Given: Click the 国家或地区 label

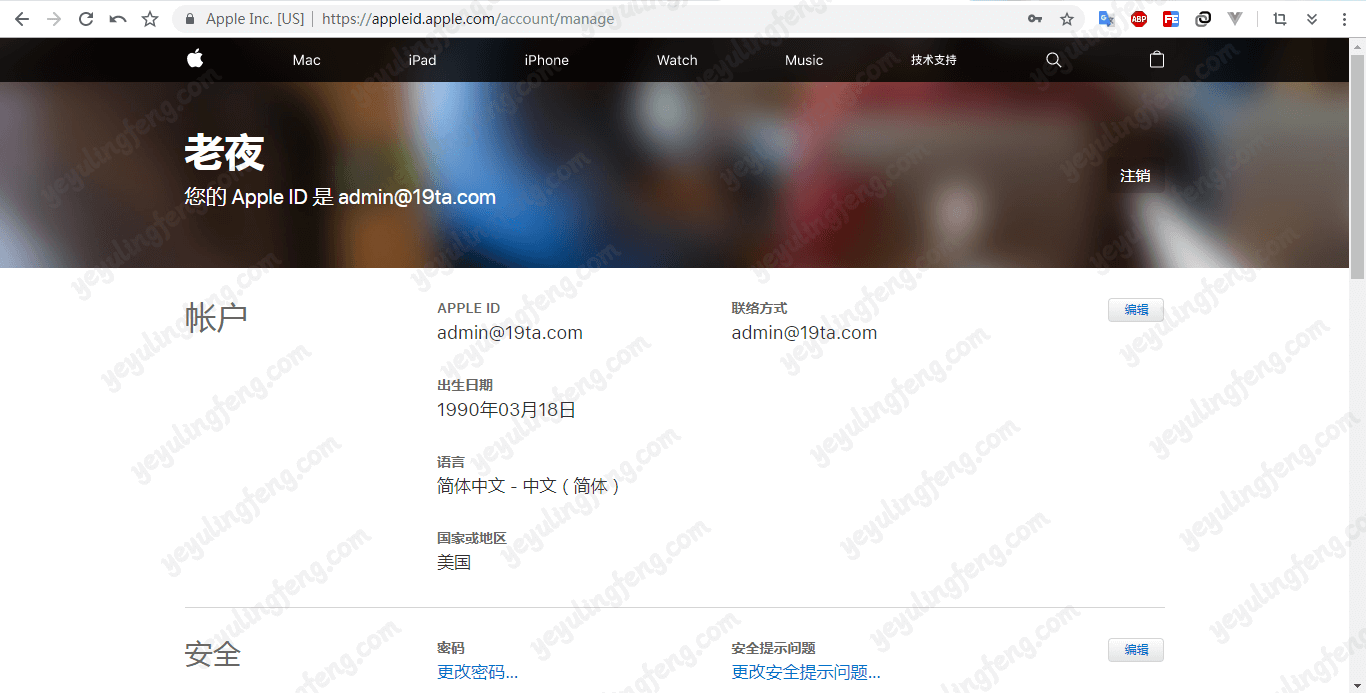Looking at the screenshot, I should coord(472,538).
